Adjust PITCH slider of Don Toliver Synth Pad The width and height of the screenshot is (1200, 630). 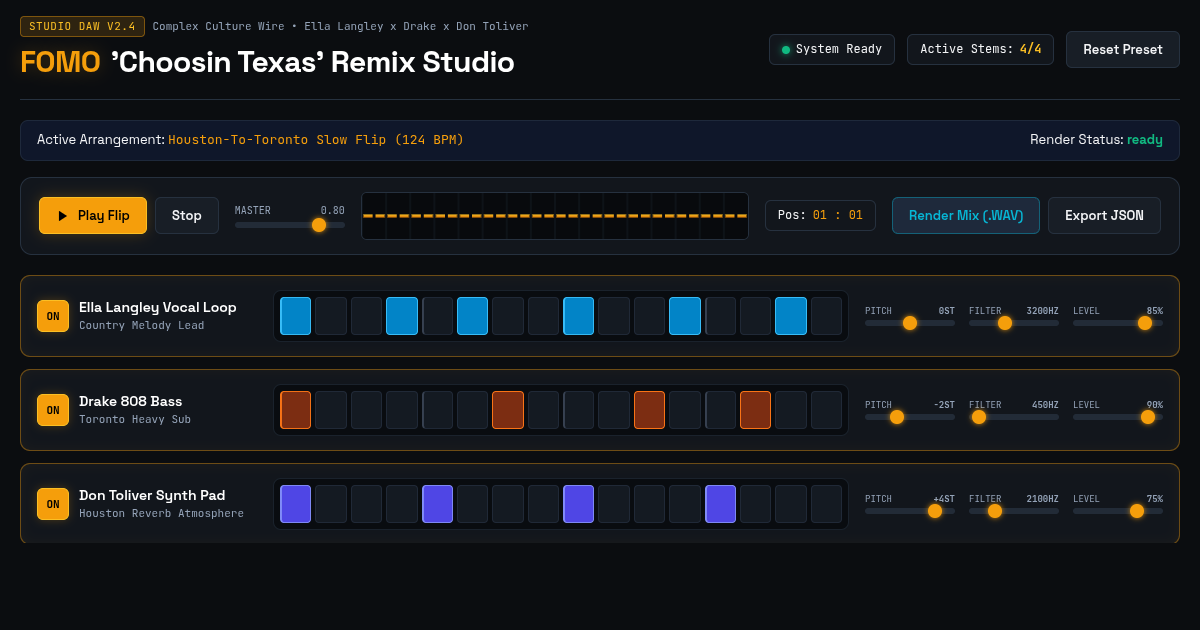click(x=910, y=511)
